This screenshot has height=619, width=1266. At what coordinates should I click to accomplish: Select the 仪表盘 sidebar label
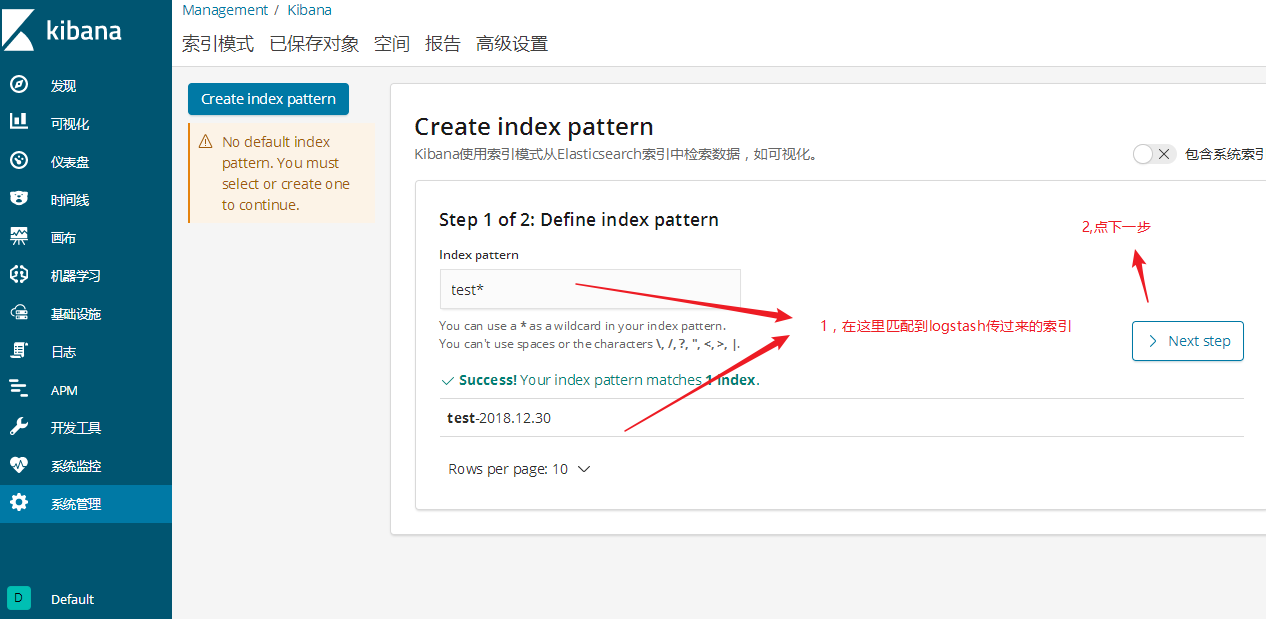click(x=70, y=162)
